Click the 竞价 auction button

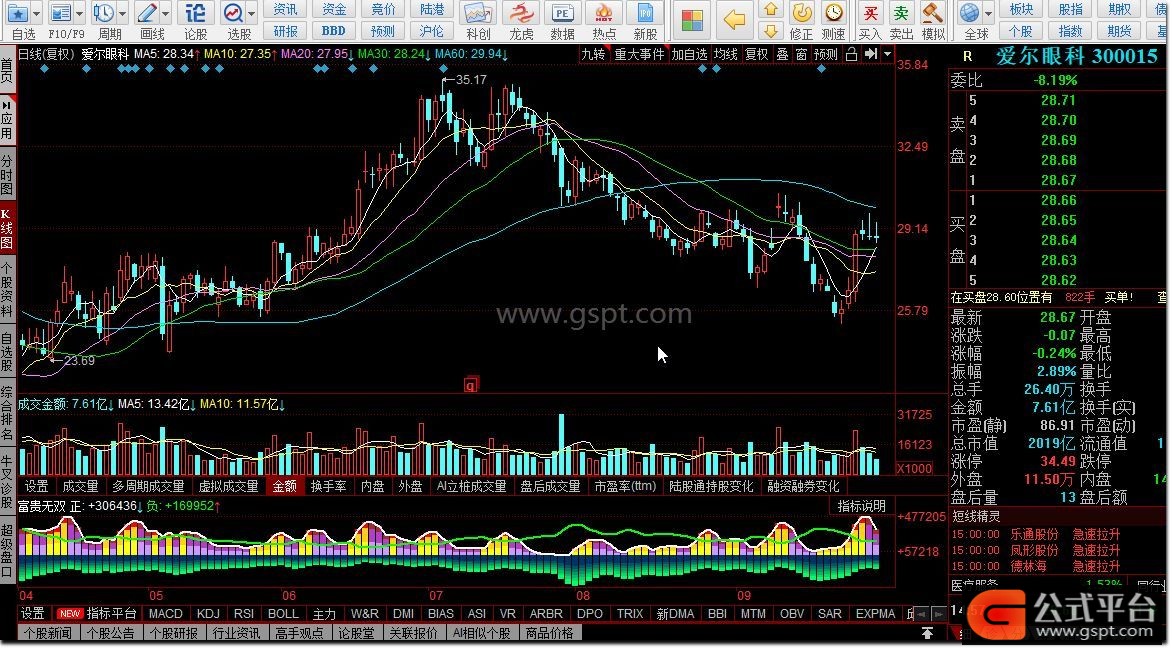383,10
